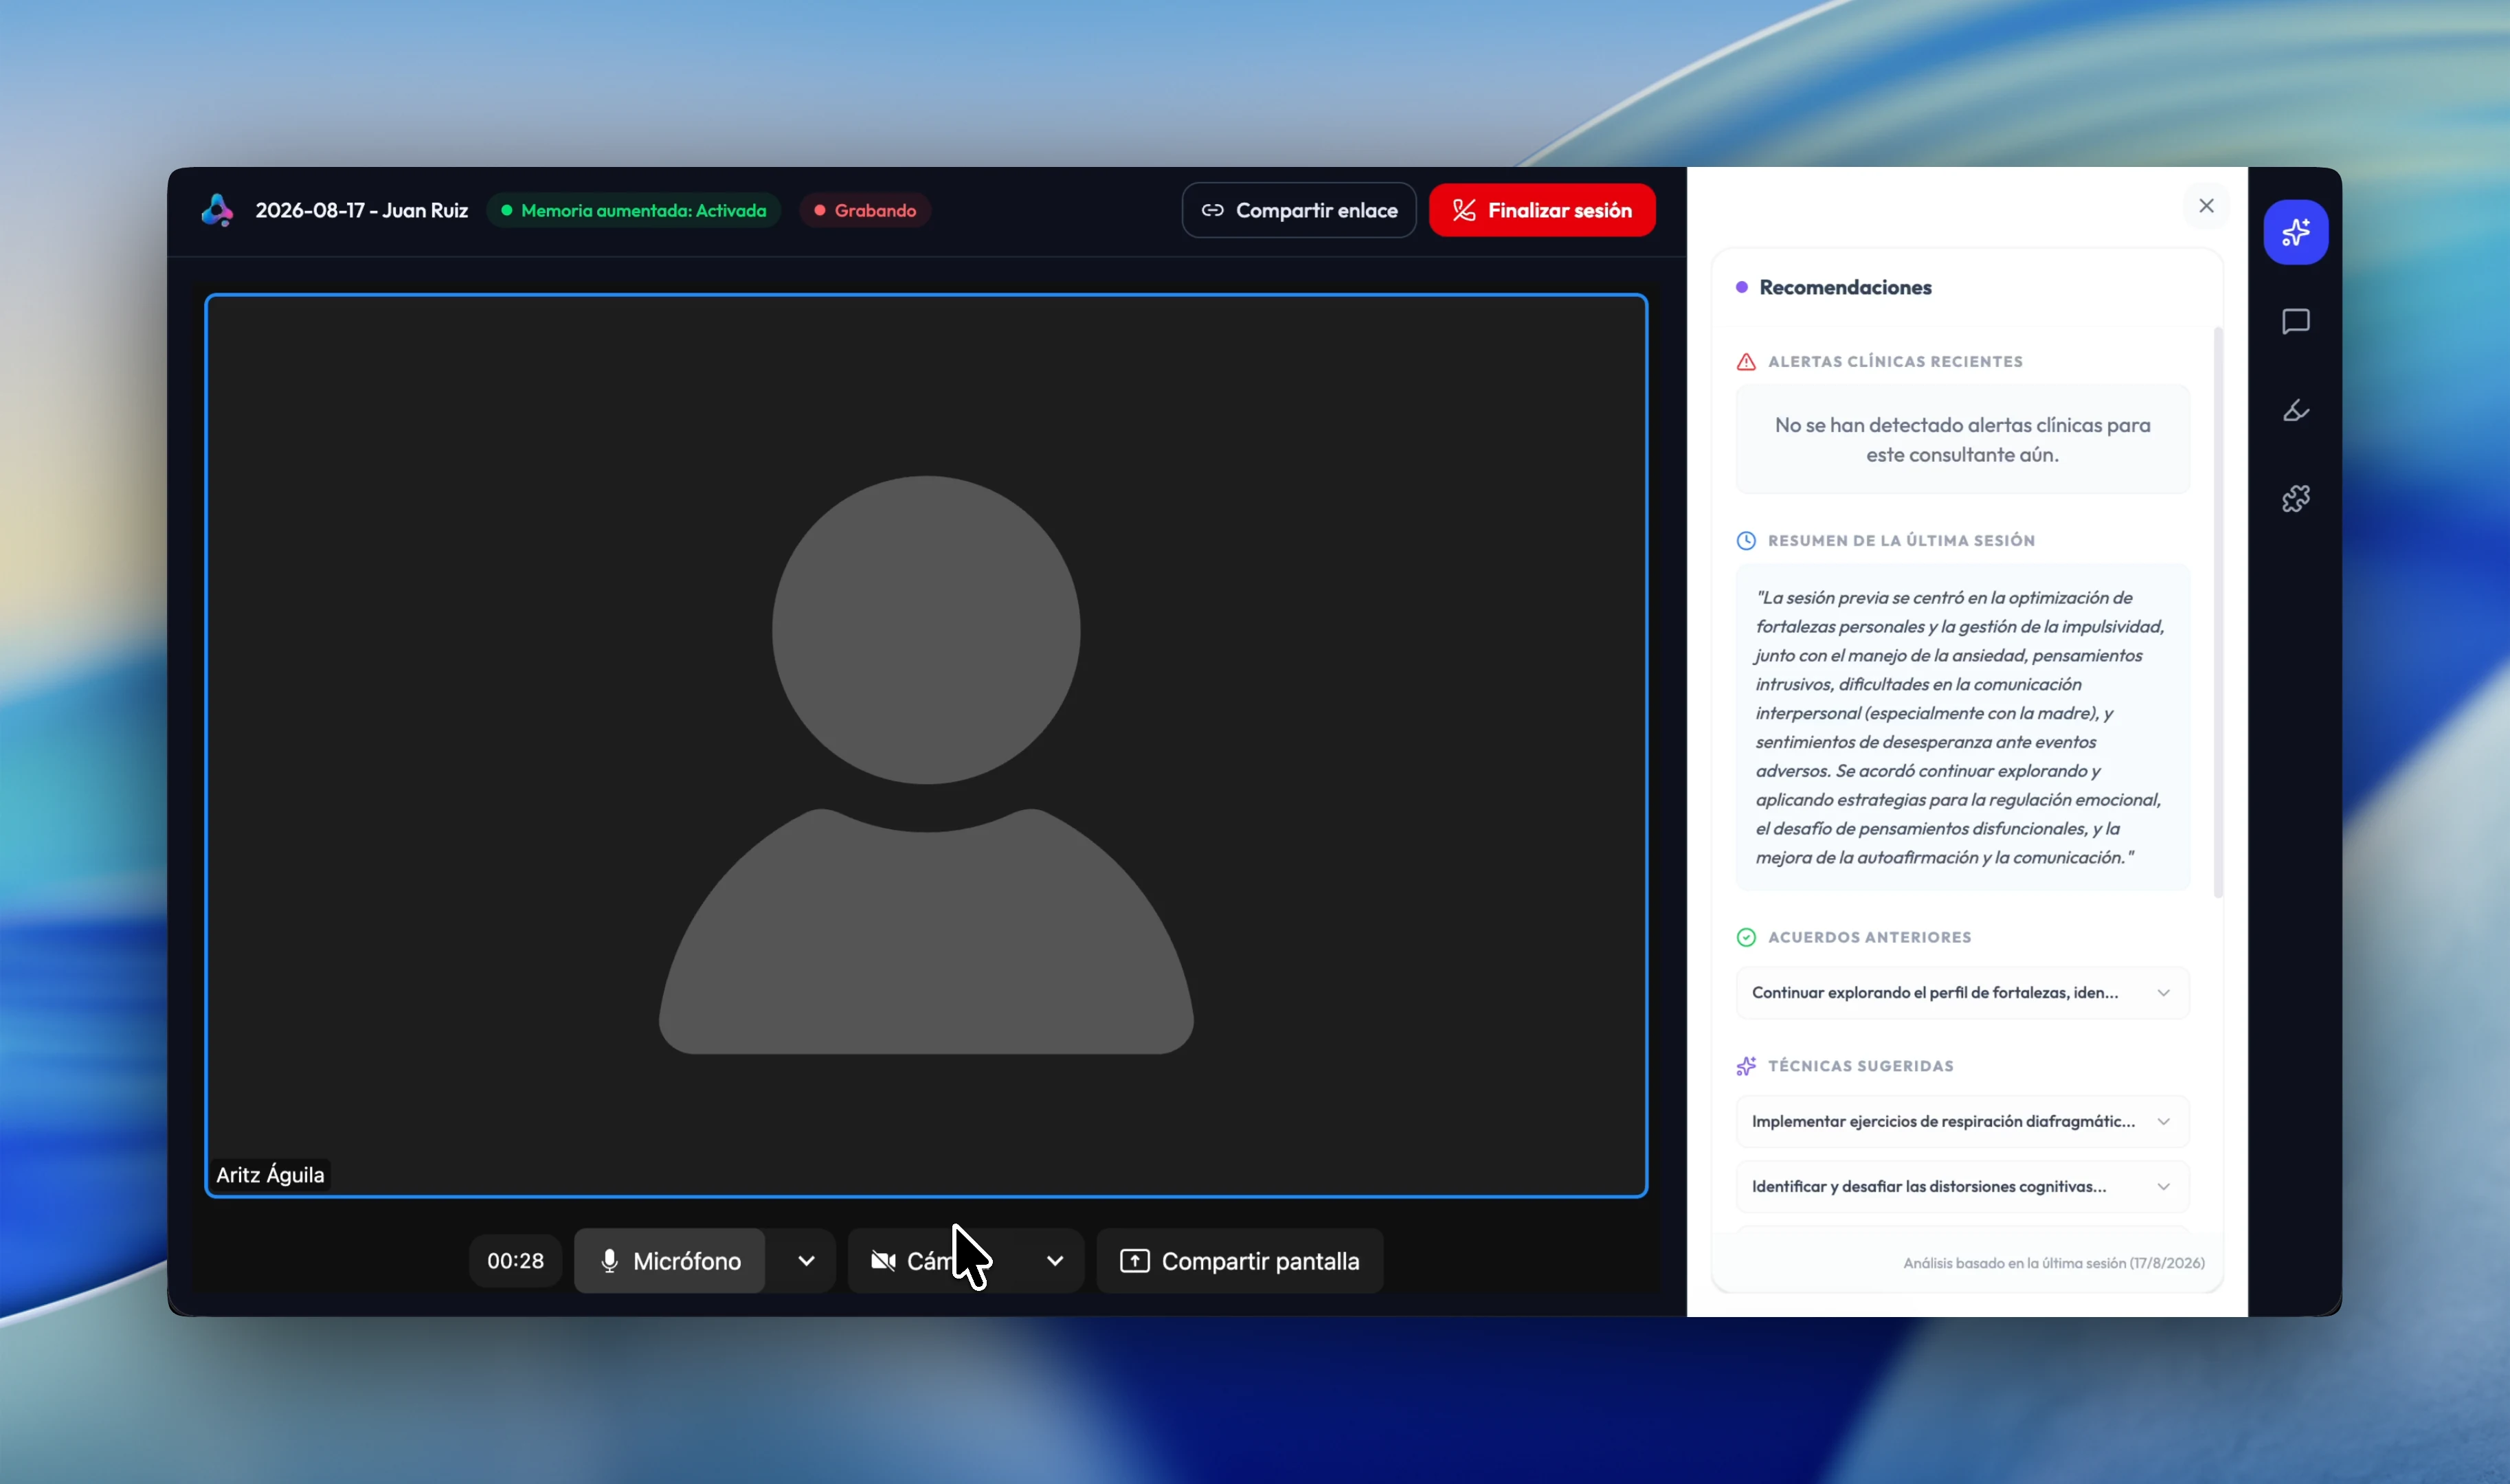Click the Recomendaciones panel scrollbar
This screenshot has width=2510, height=1484.
[x=2218, y=612]
